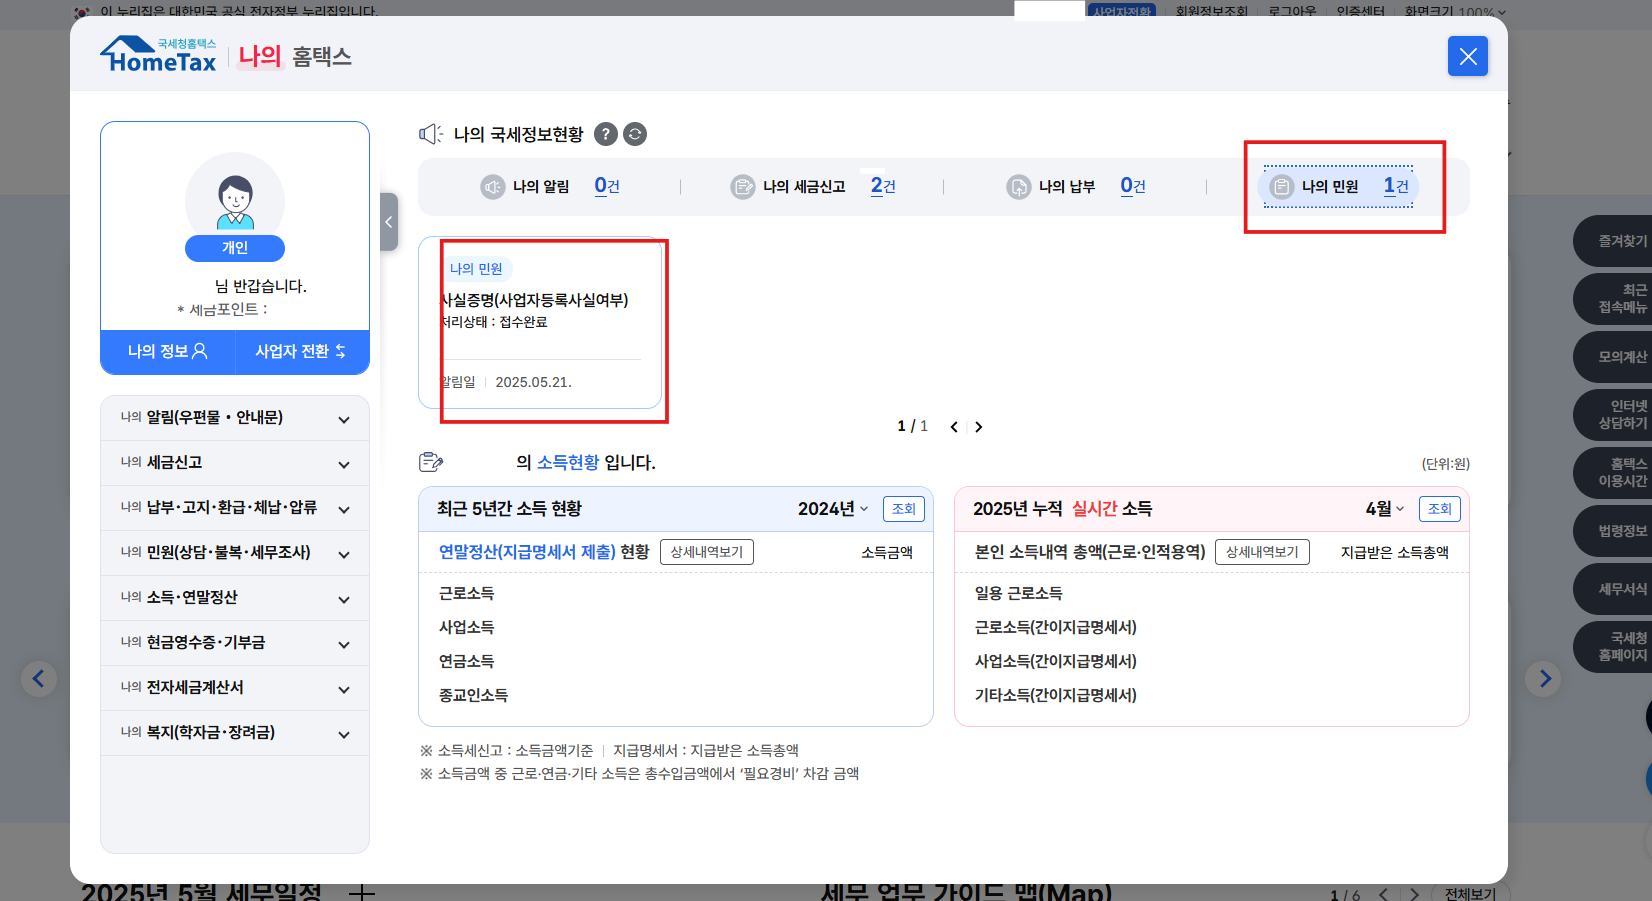
Task: Open the help question mark icon
Action: (x=605, y=134)
